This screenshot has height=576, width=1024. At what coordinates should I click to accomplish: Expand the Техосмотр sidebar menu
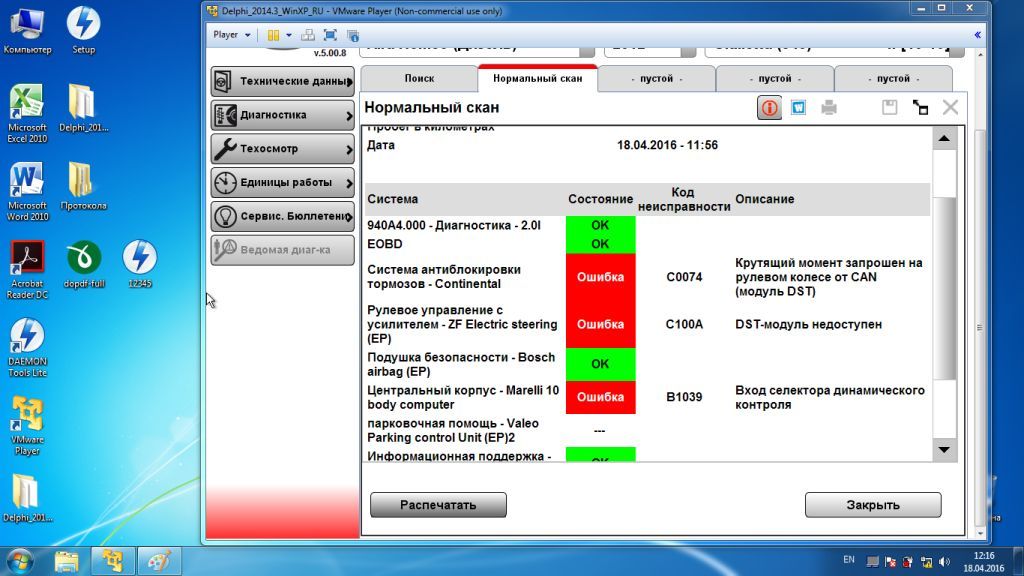pos(283,149)
